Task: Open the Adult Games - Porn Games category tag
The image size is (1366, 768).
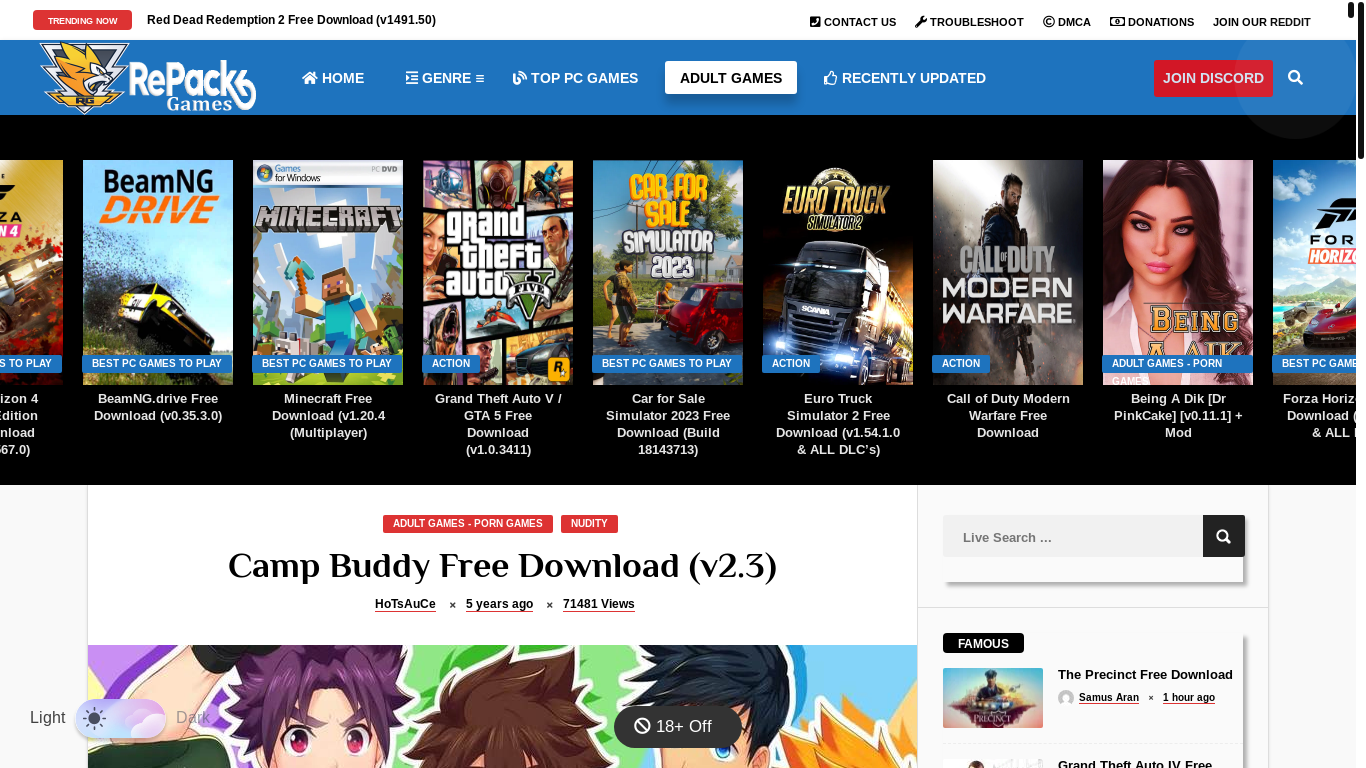Action: coord(468,524)
